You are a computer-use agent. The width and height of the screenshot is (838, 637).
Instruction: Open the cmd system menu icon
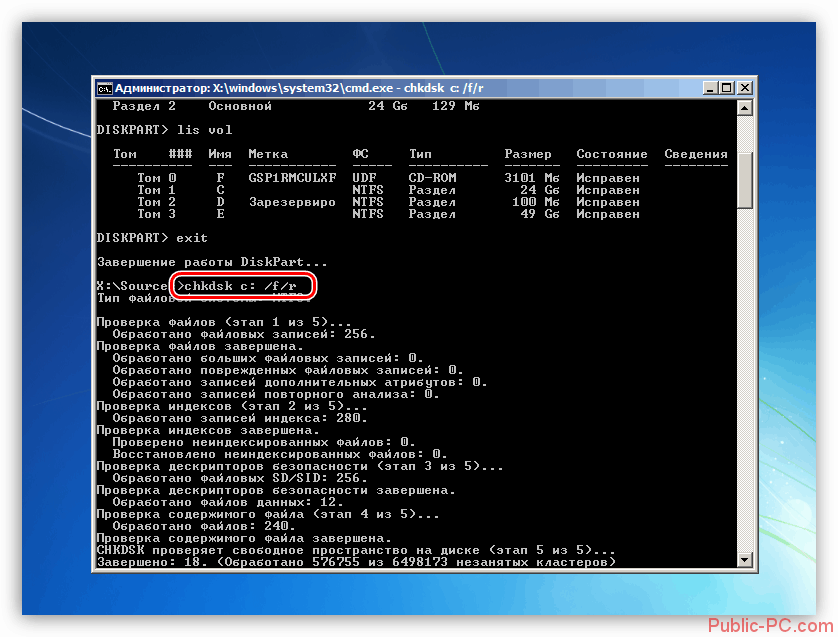(104, 88)
